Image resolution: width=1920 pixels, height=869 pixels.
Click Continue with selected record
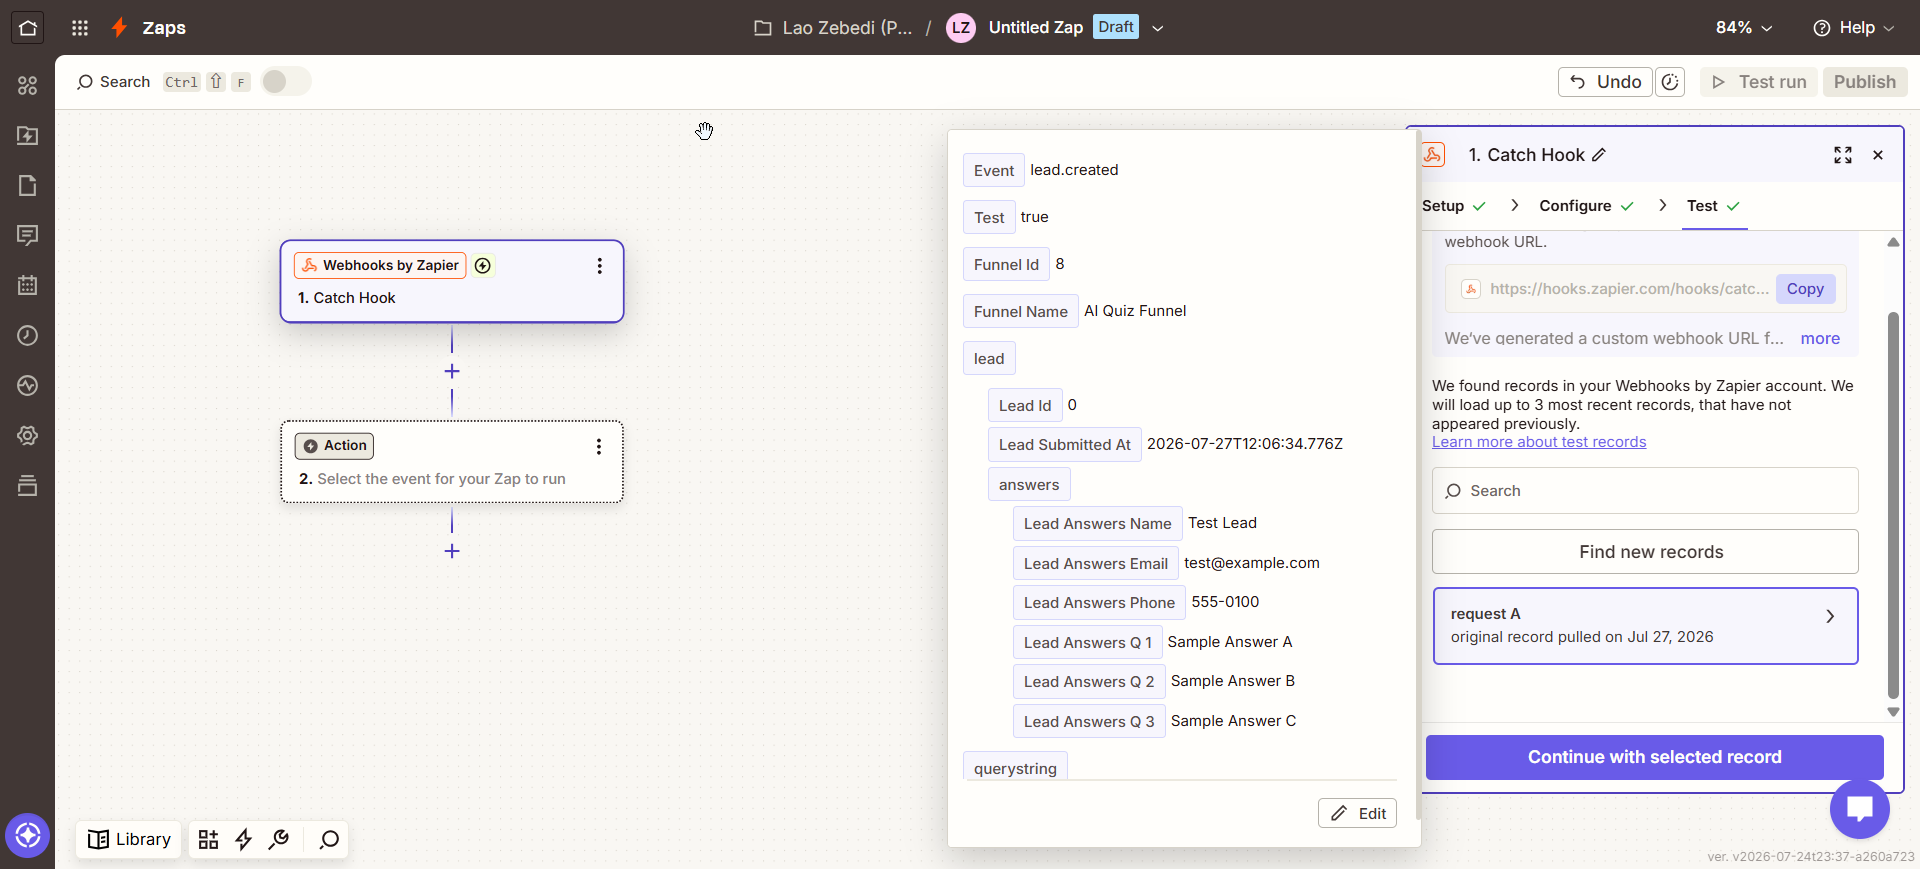tap(1654, 757)
